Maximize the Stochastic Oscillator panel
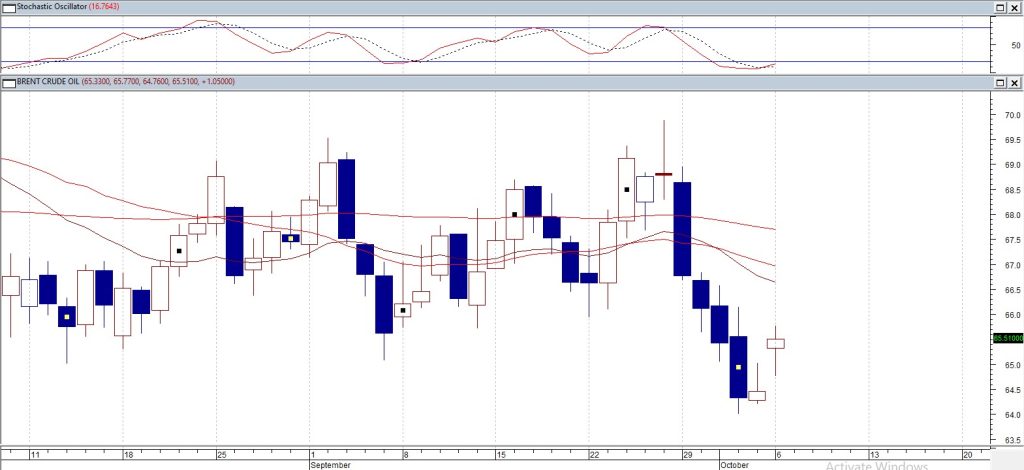 tap(999, 7)
